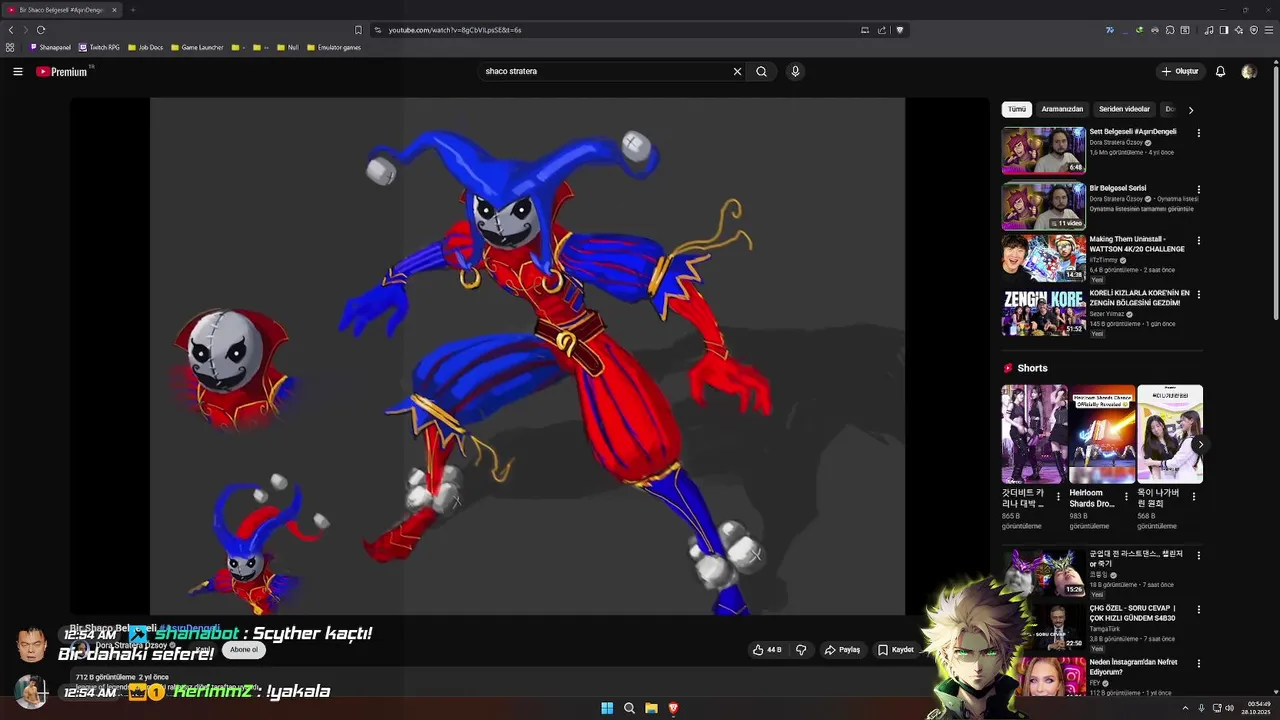Open the YouTube hamburger guide menu

17,71
